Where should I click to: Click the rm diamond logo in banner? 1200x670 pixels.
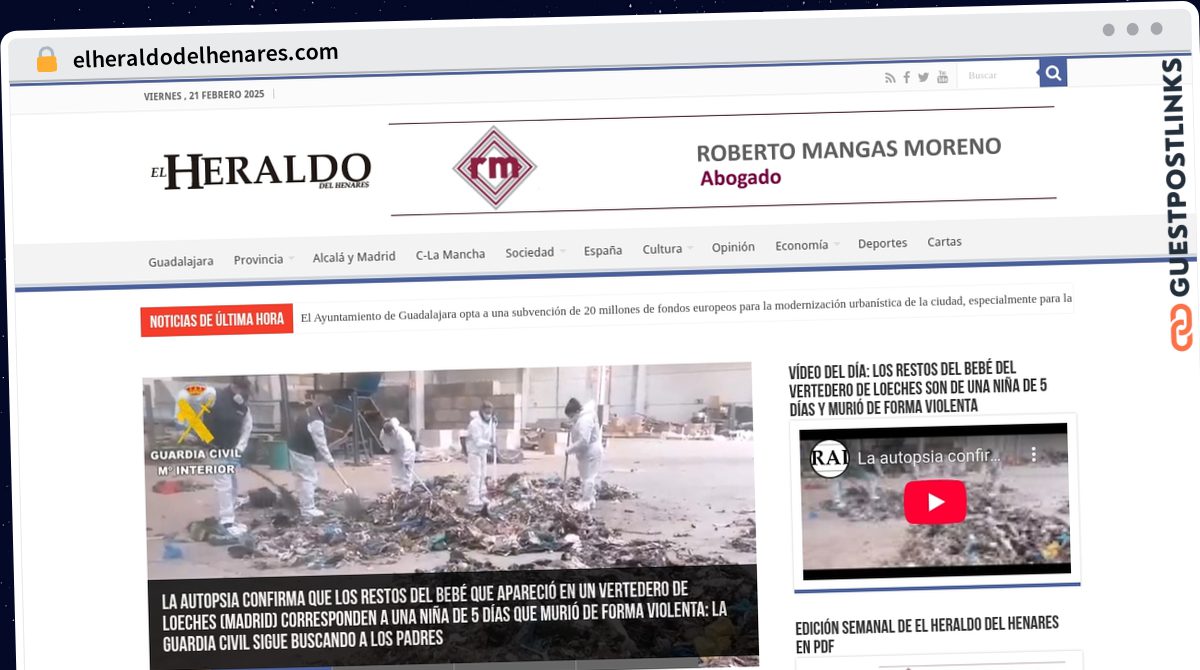point(494,167)
